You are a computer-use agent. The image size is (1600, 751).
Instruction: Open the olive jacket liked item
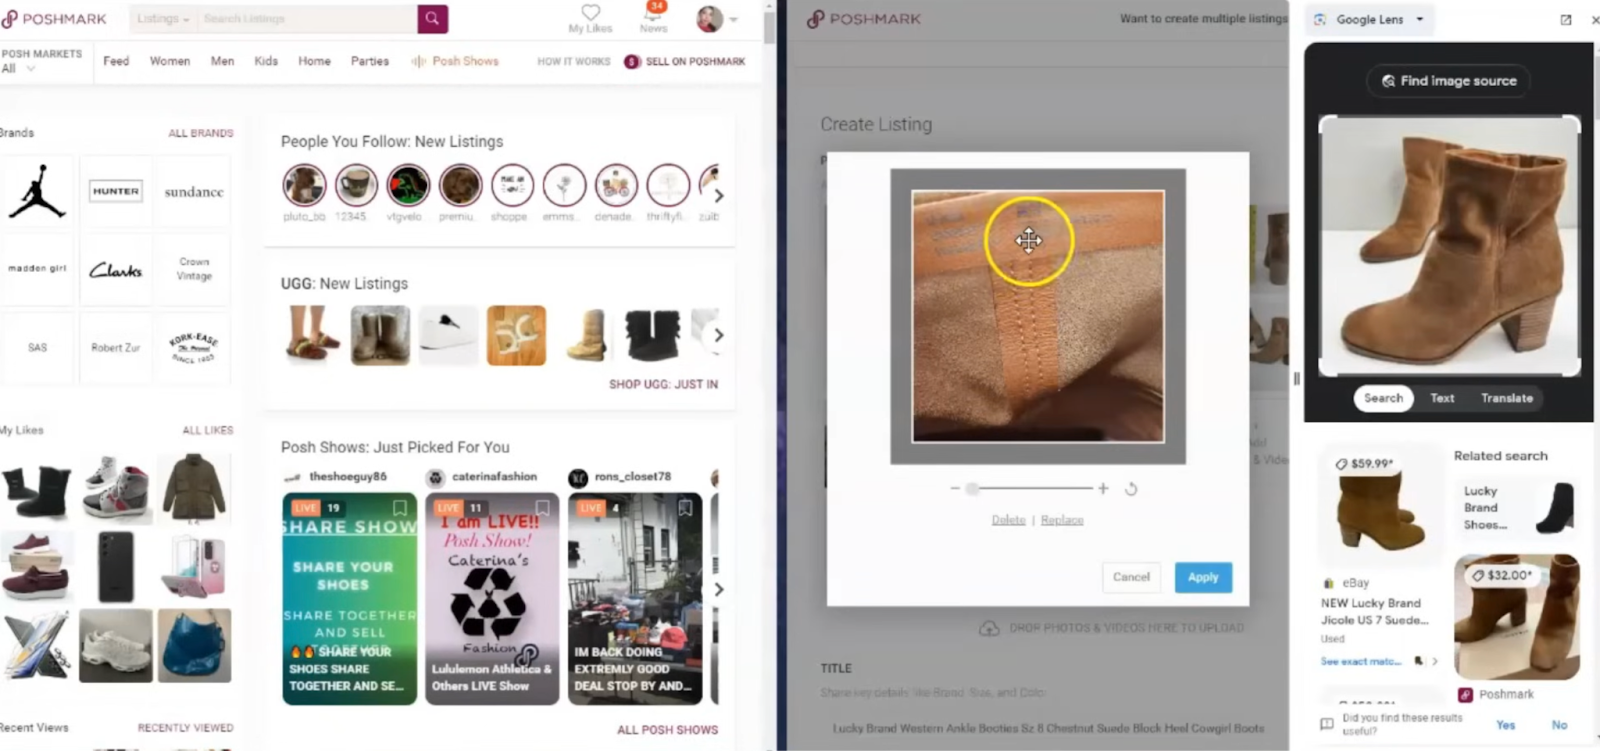click(x=194, y=488)
